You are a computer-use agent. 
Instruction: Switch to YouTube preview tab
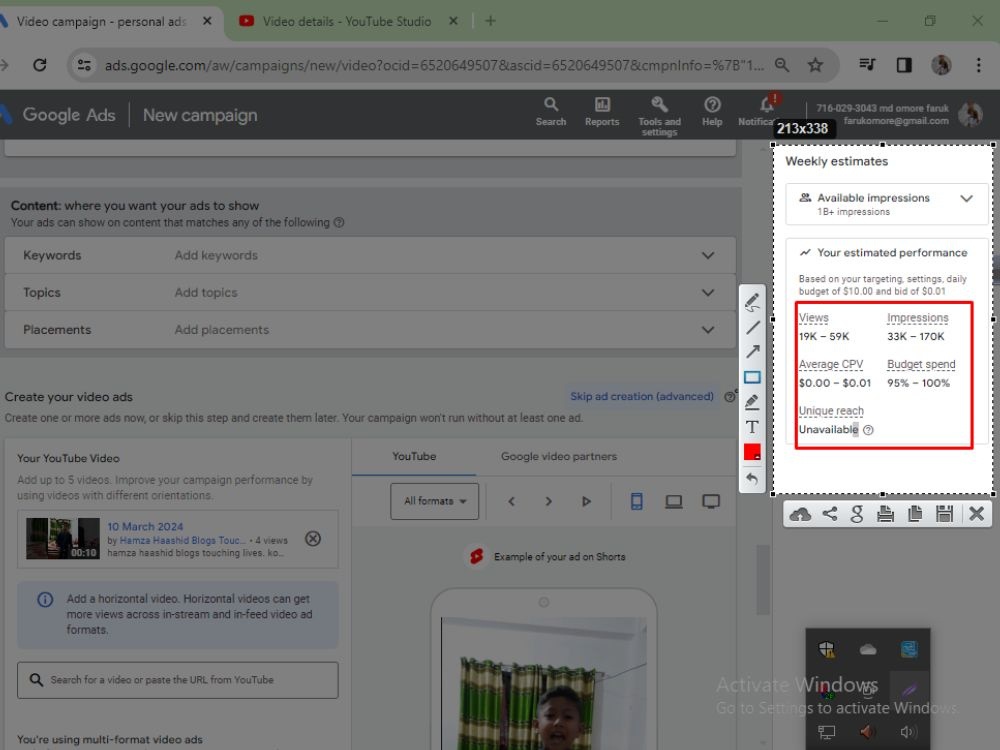pyautogui.click(x=414, y=457)
